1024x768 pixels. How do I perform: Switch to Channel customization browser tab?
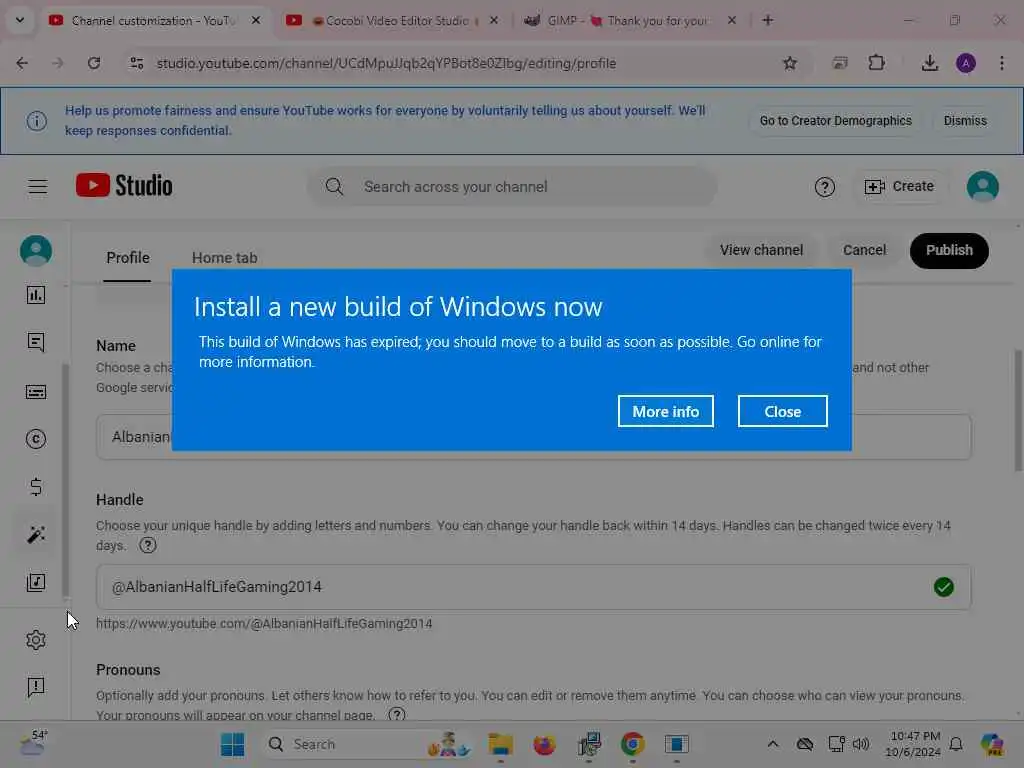click(x=155, y=21)
